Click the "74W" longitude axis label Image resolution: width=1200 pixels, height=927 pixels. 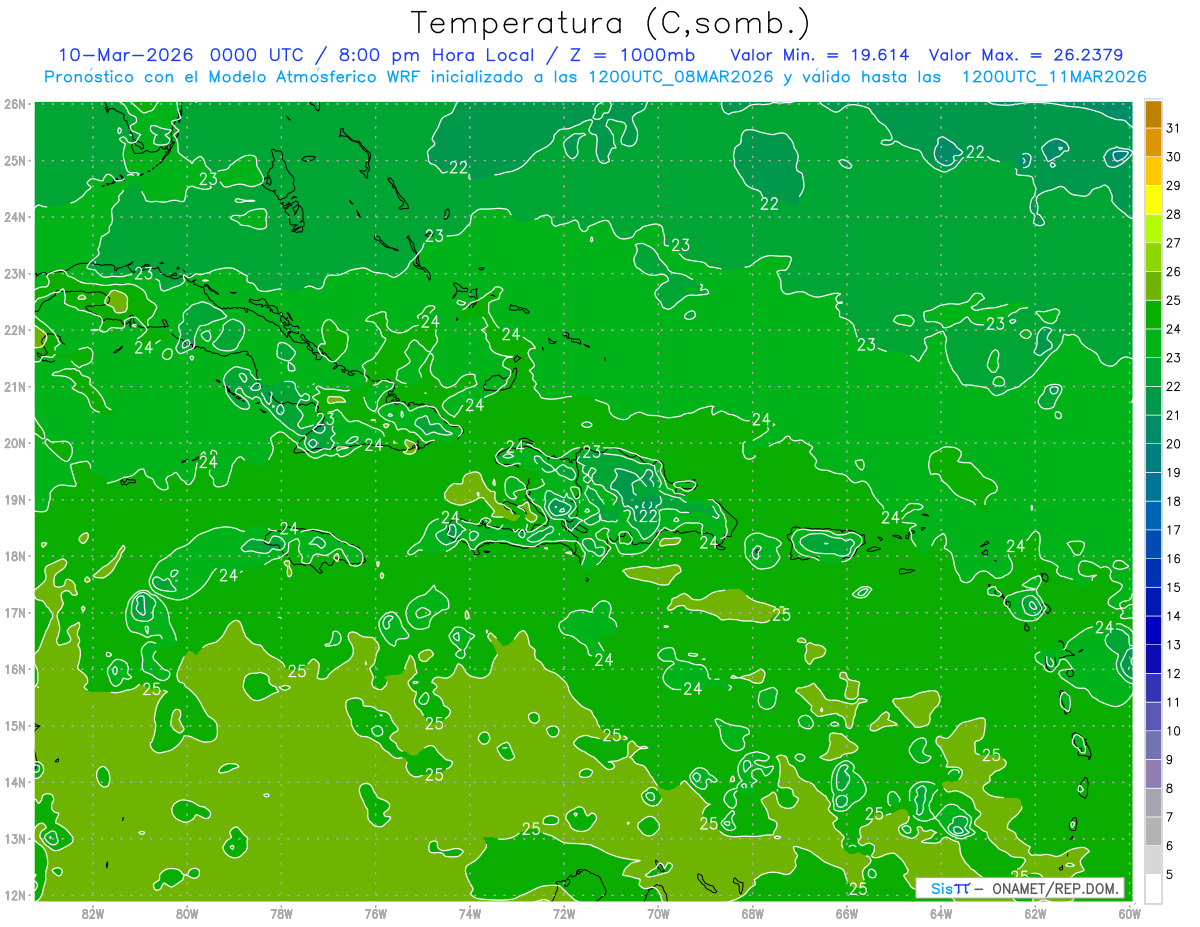(470, 912)
